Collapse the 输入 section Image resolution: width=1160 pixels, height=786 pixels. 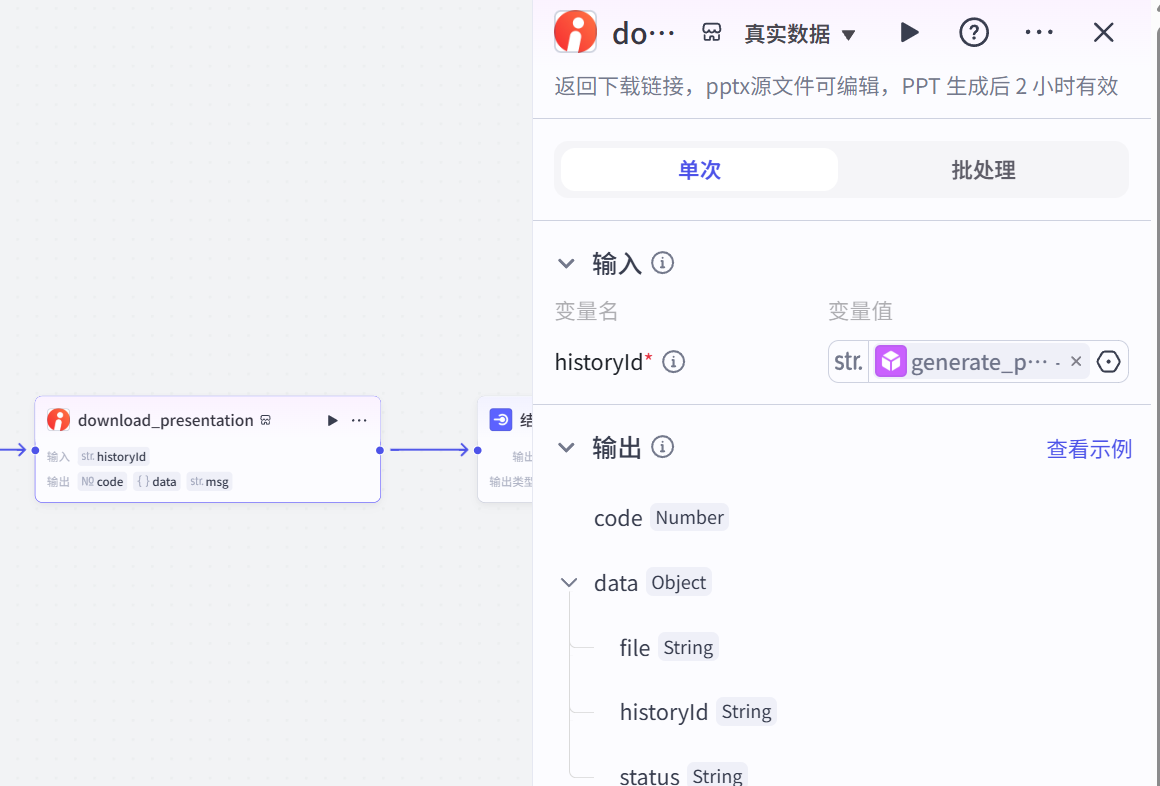(x=567, y=264)
